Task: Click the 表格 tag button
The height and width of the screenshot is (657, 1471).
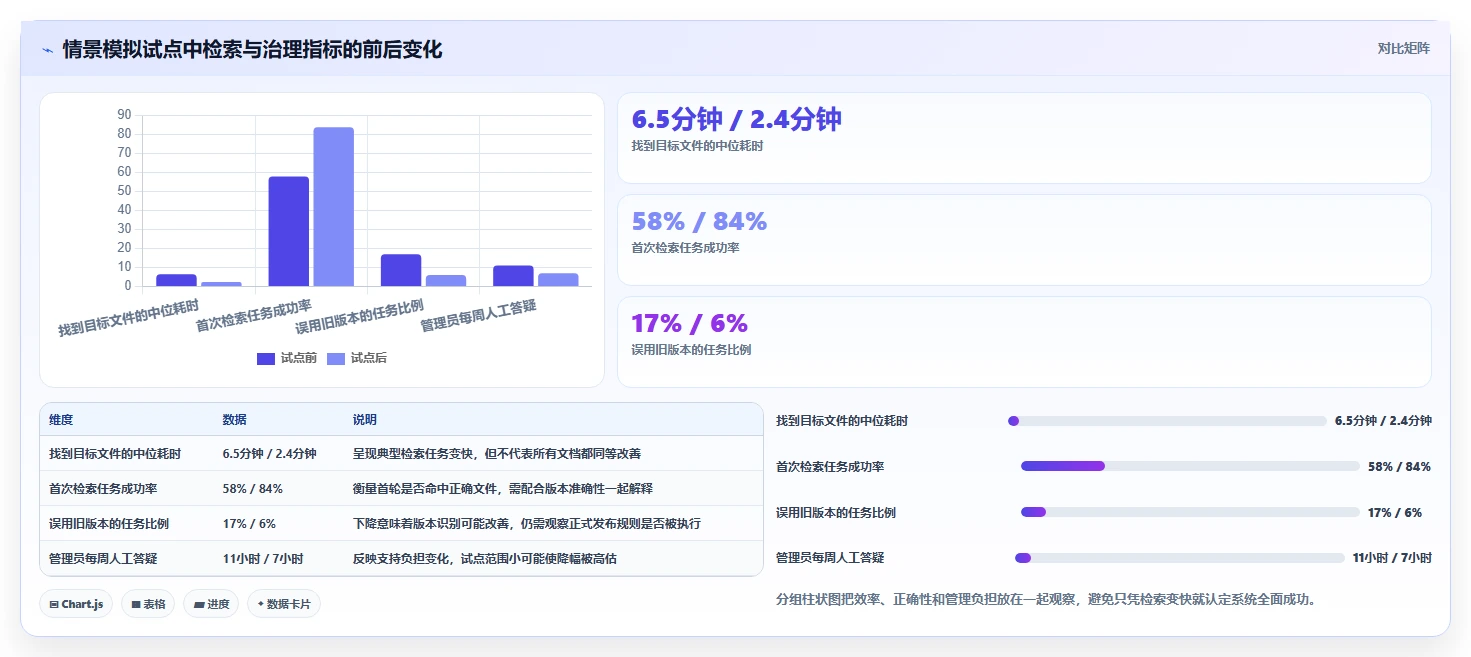Action: [x=148, y=604]
